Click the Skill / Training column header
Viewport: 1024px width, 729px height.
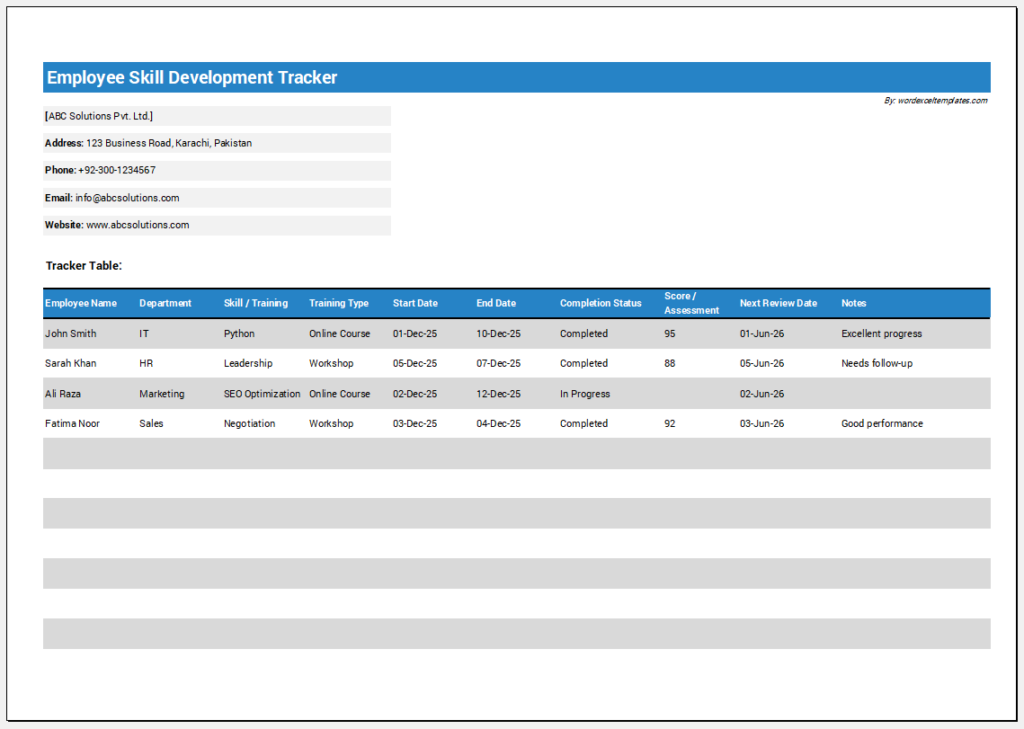pyautogui.click(x=255, y=303)
